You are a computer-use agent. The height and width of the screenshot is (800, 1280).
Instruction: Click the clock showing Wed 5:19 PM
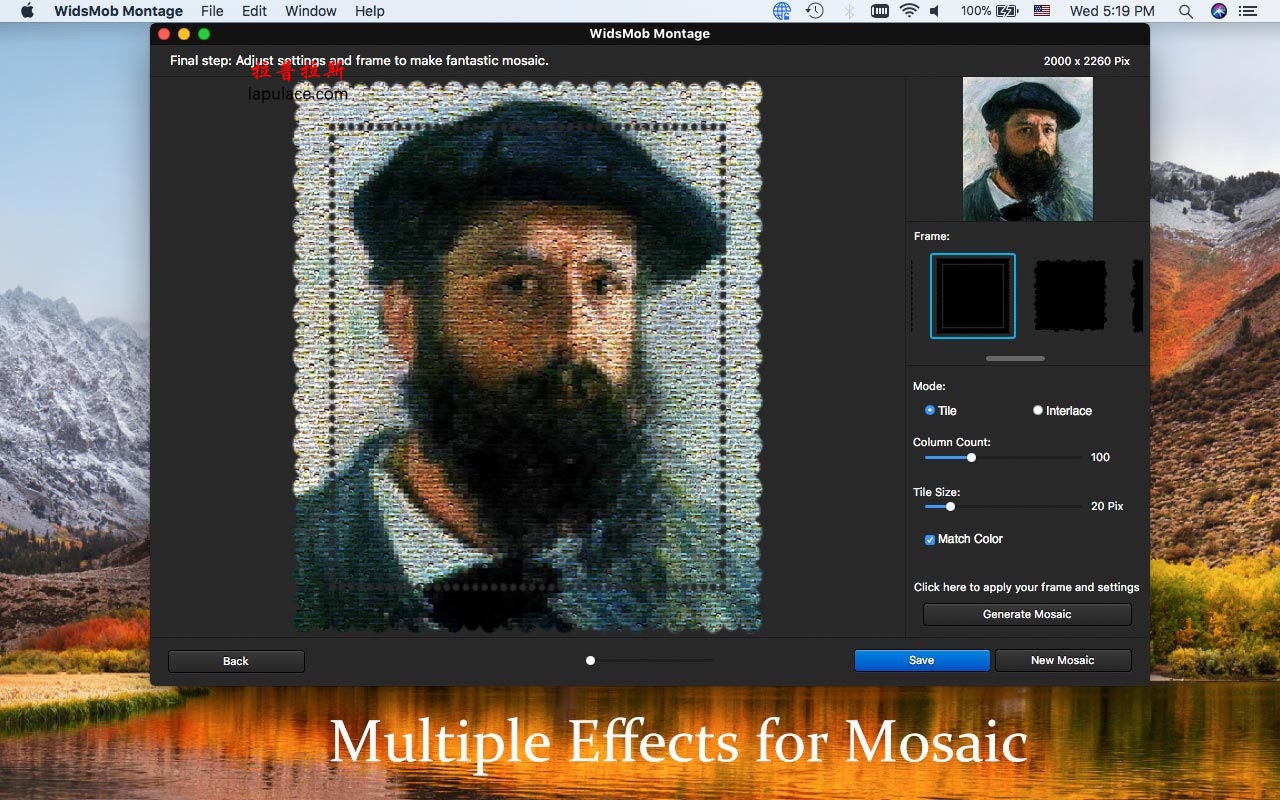click(x=1112, y=11)
